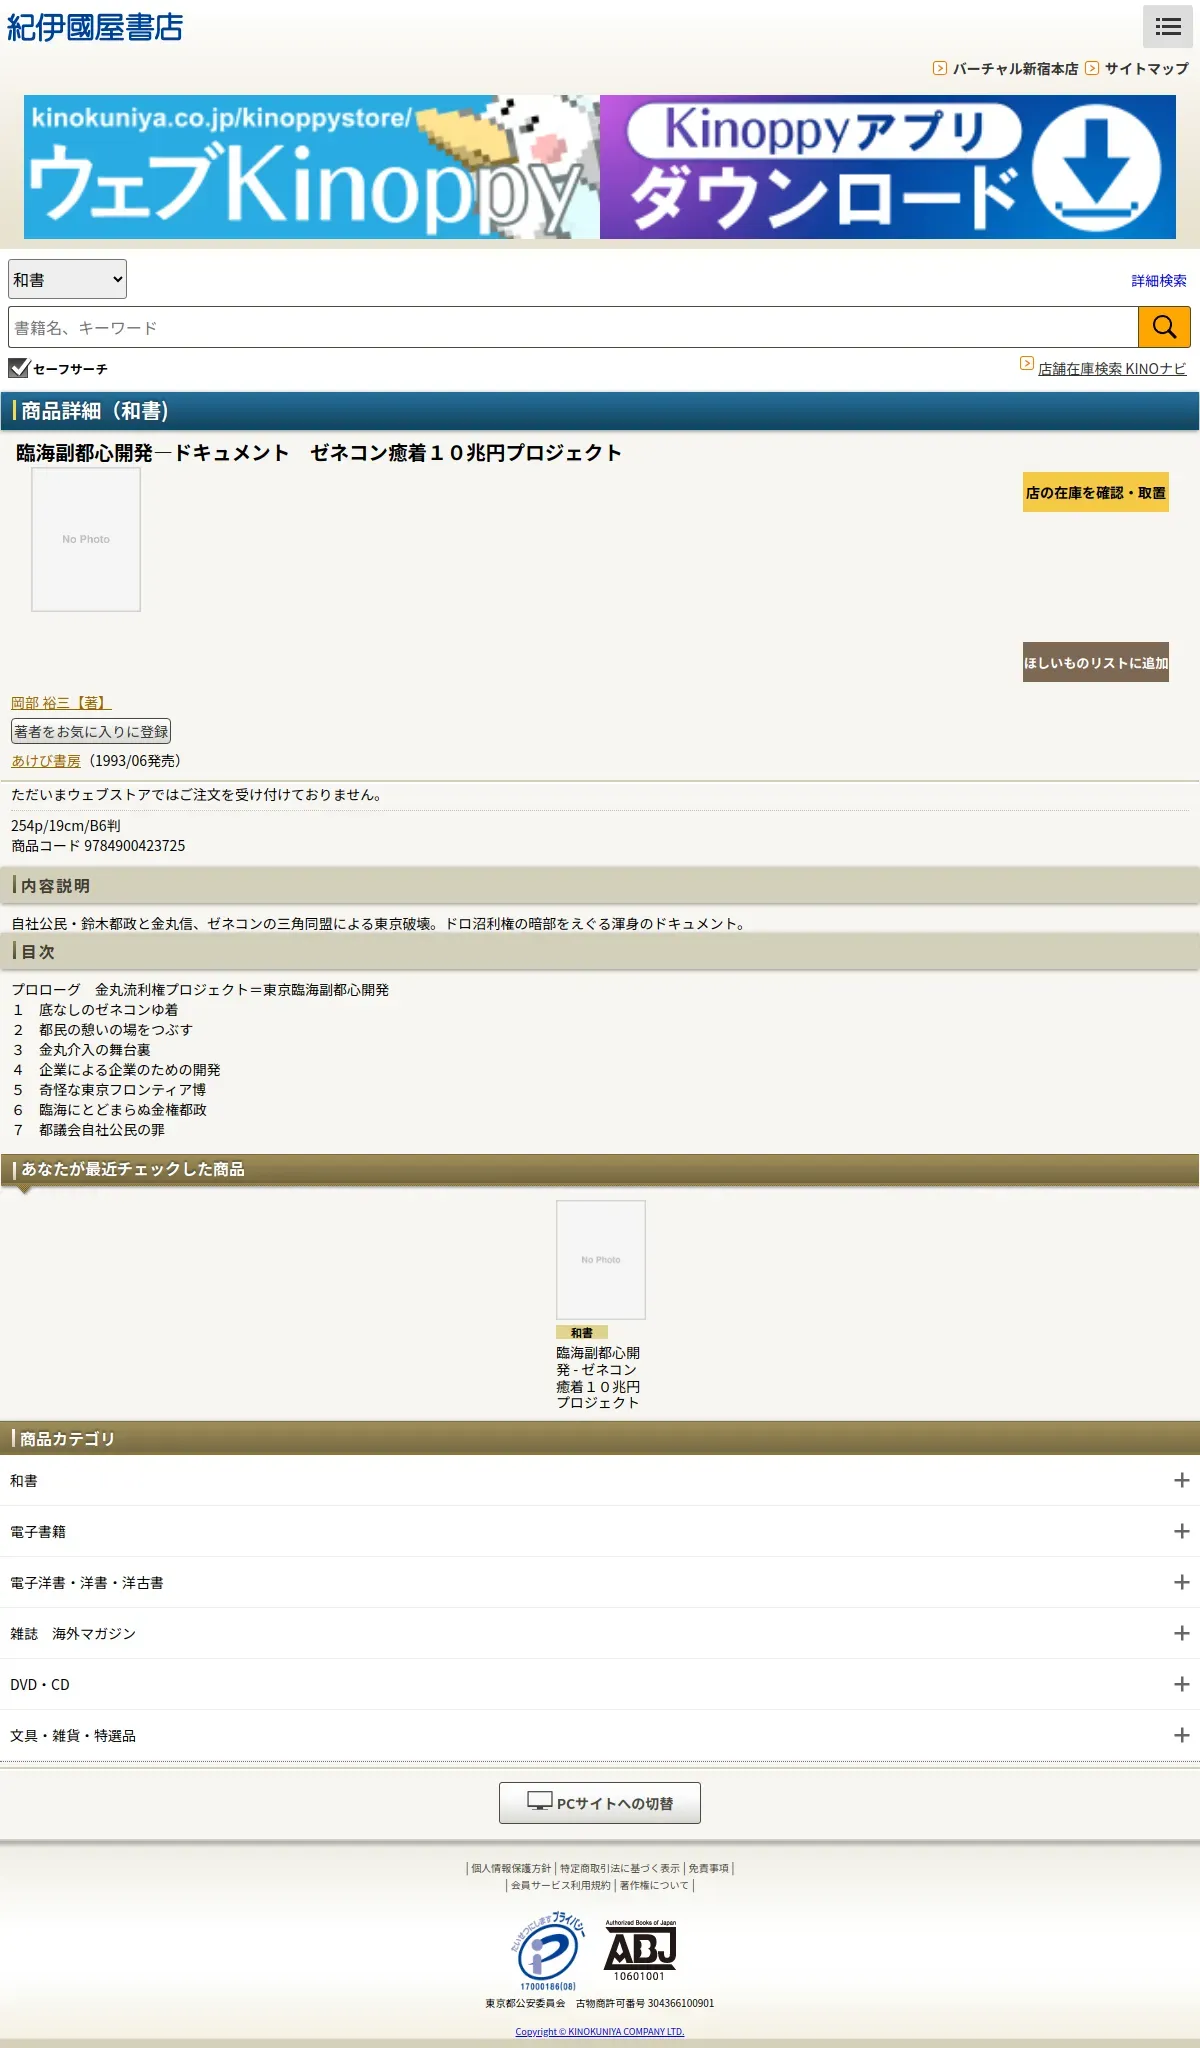Click 店の在庫を確認・取置 button
Viewport: 1200px width, 2048px height.
point(1096,492)
